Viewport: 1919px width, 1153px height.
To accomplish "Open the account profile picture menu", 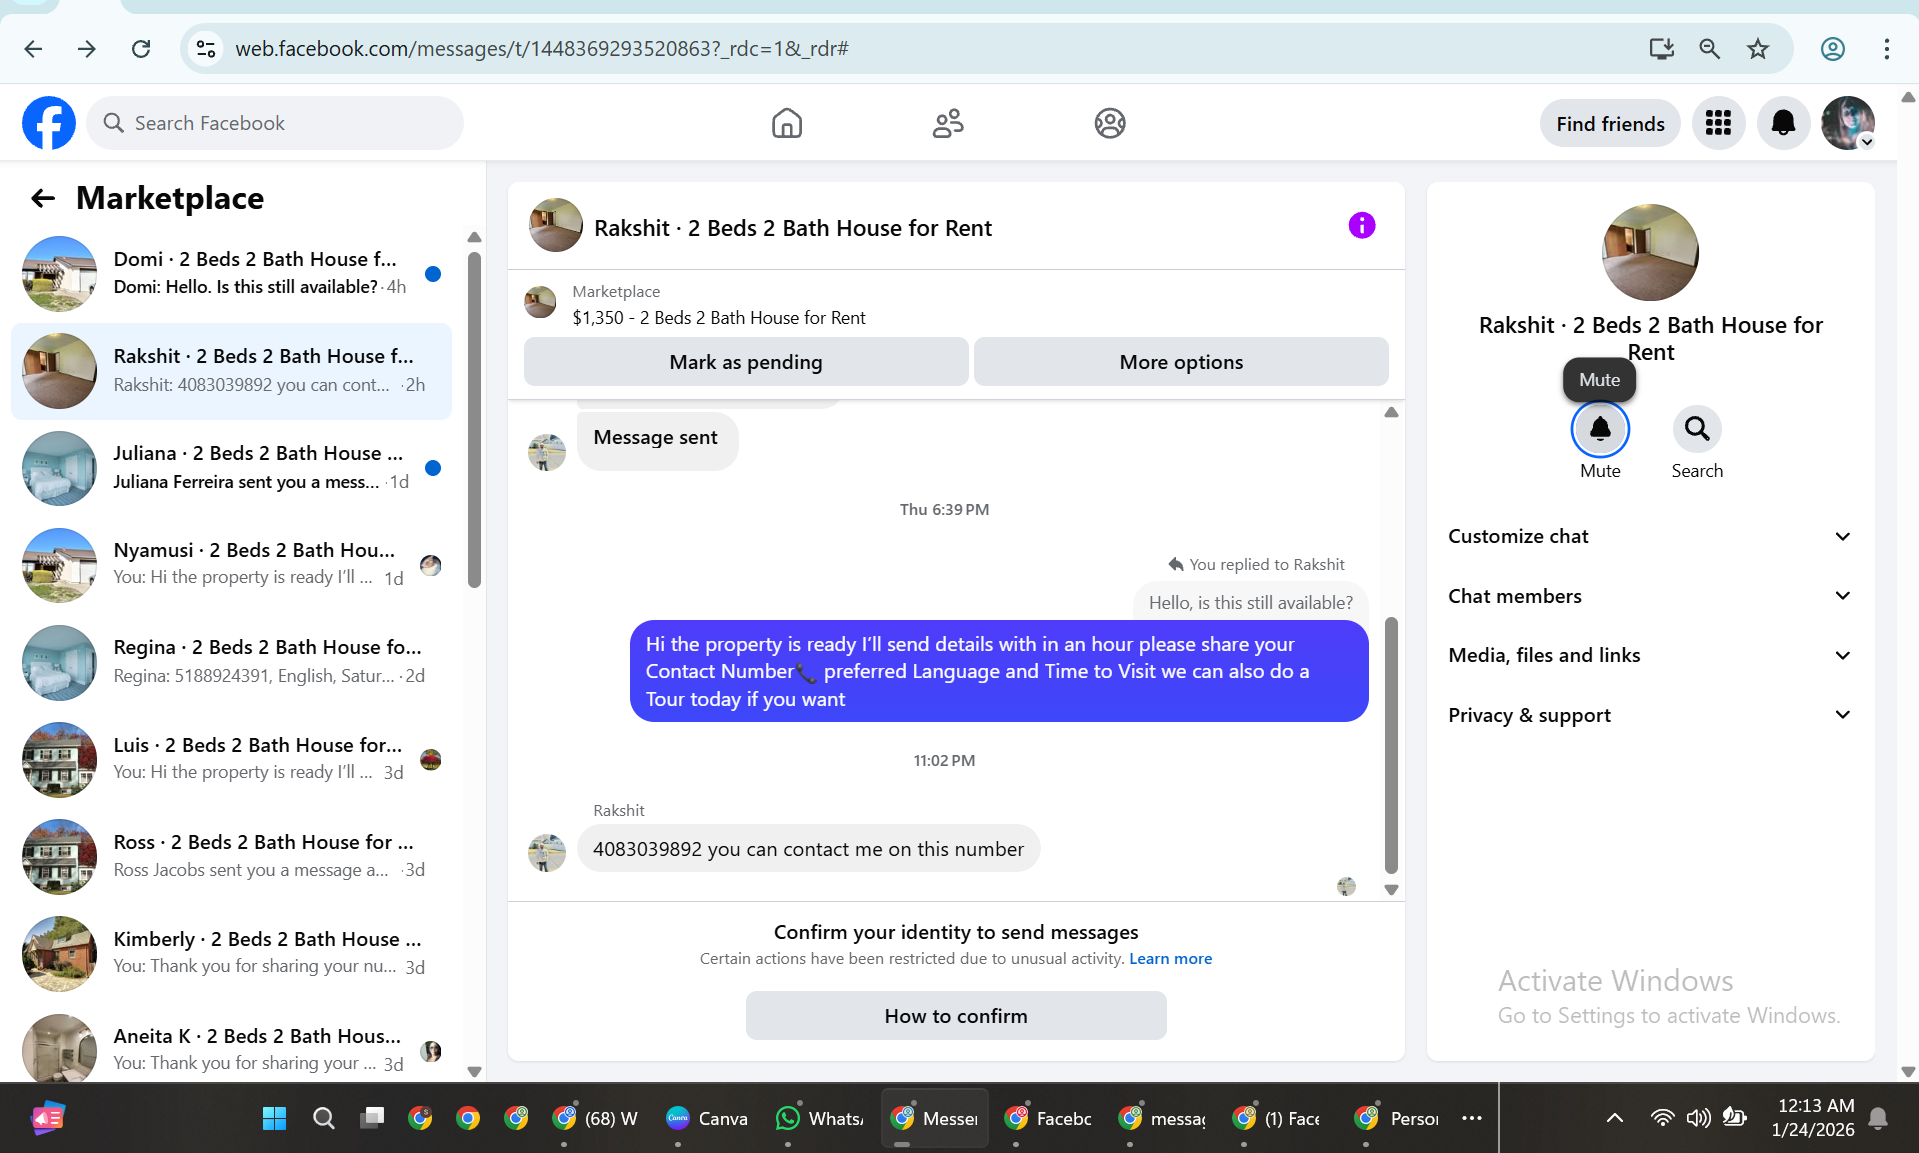I will point(1848,123).
